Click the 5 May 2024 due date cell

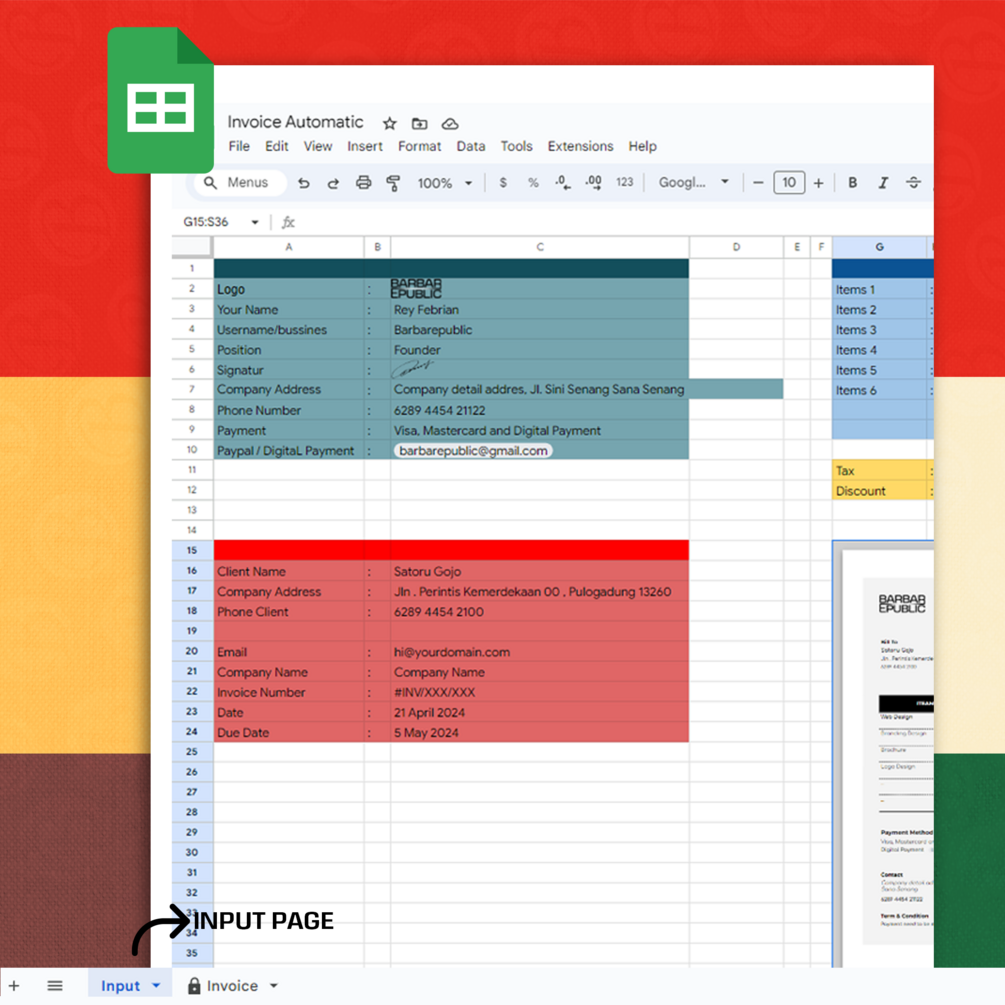(540, 733)
